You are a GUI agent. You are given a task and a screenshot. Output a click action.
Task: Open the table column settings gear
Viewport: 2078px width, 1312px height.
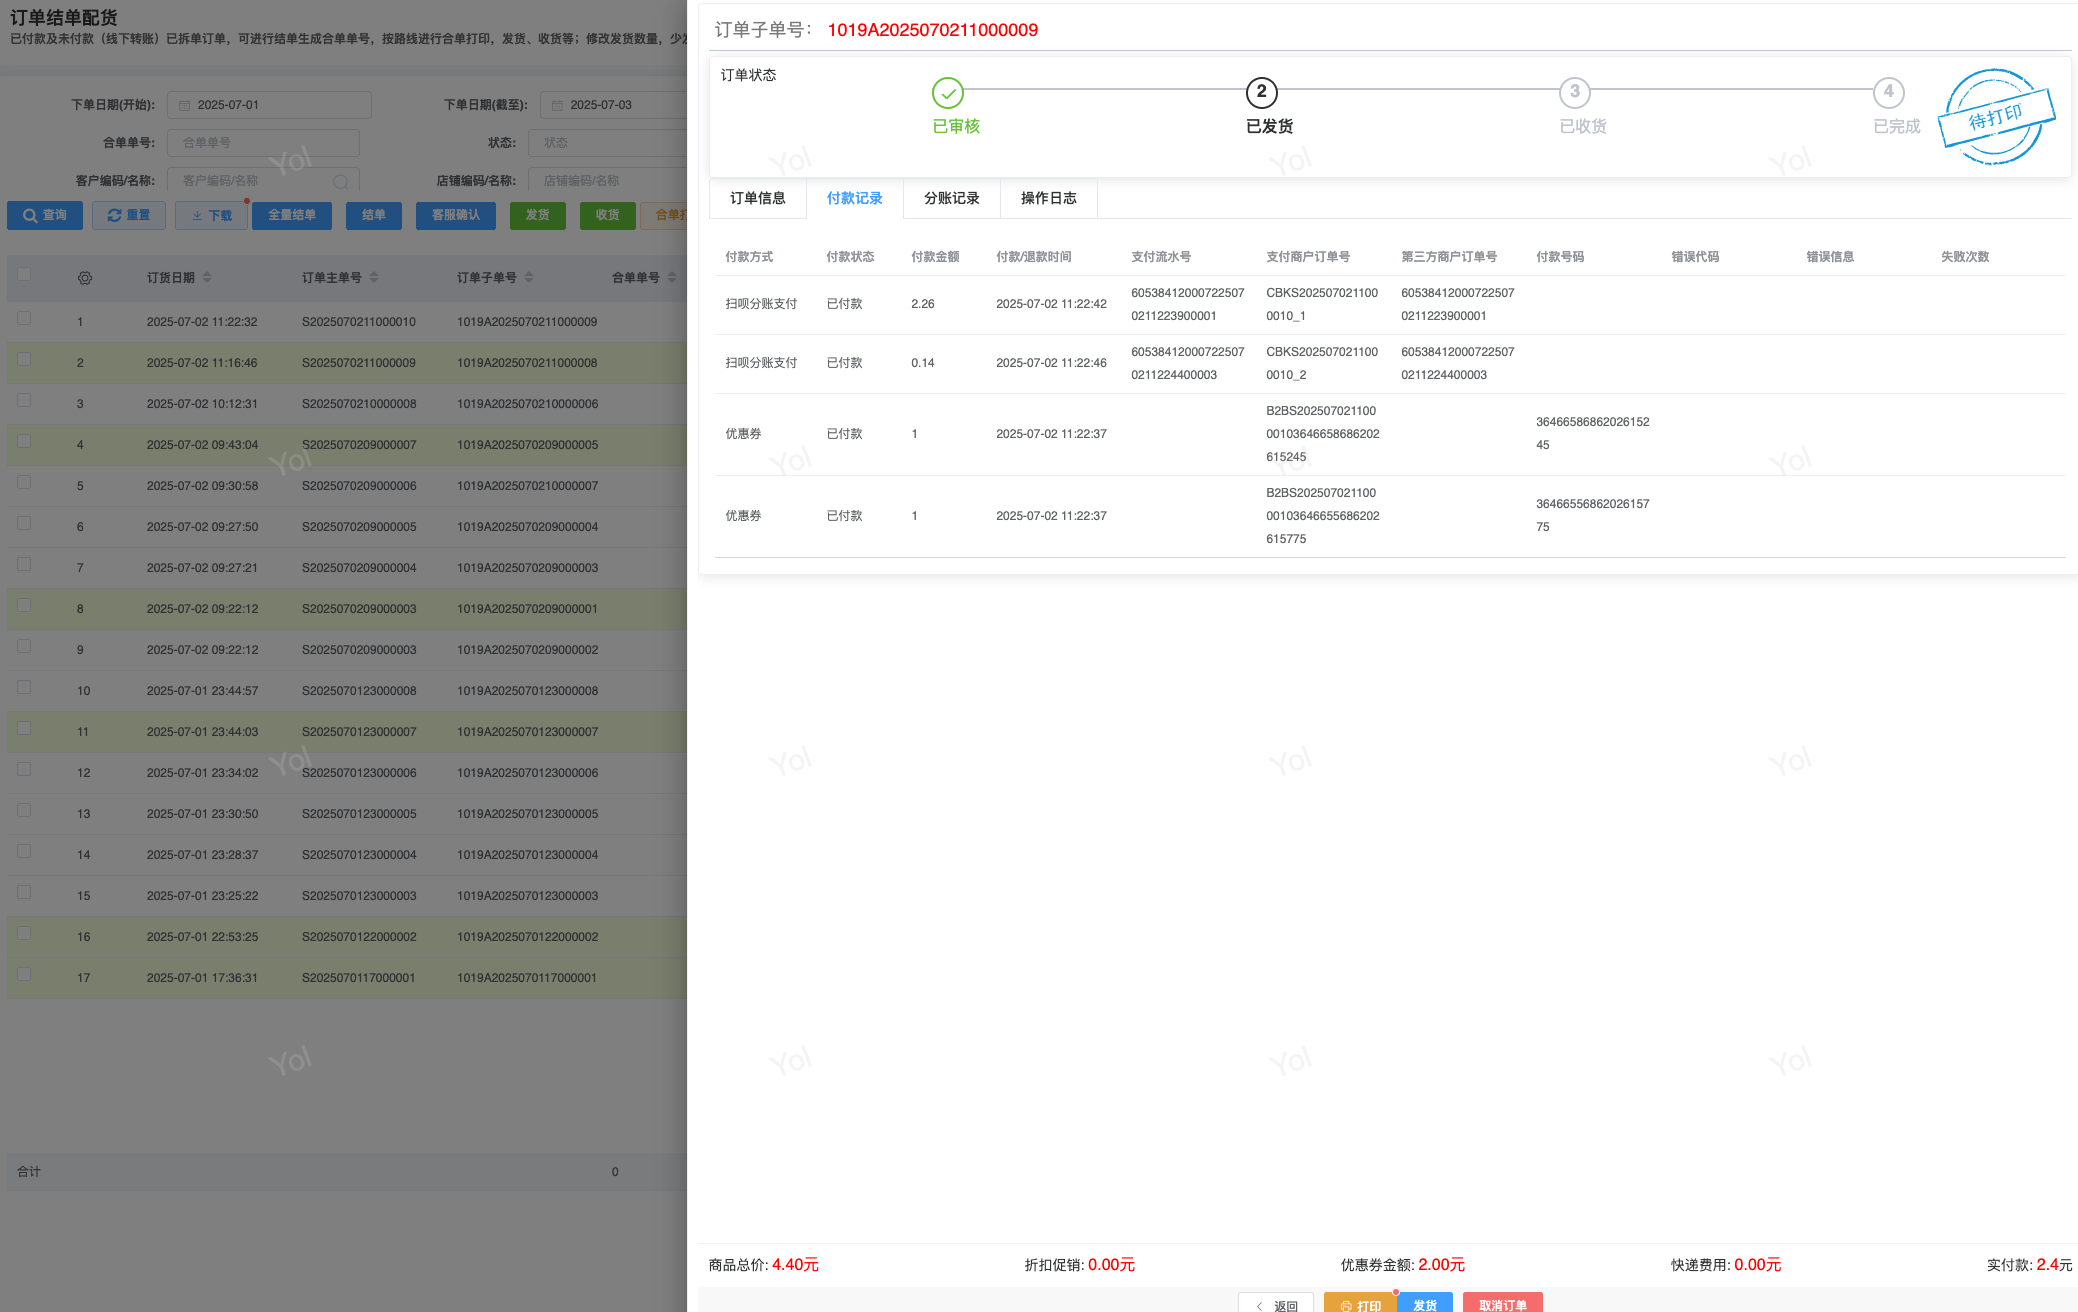pyautogui.click(x=85, y=278)
